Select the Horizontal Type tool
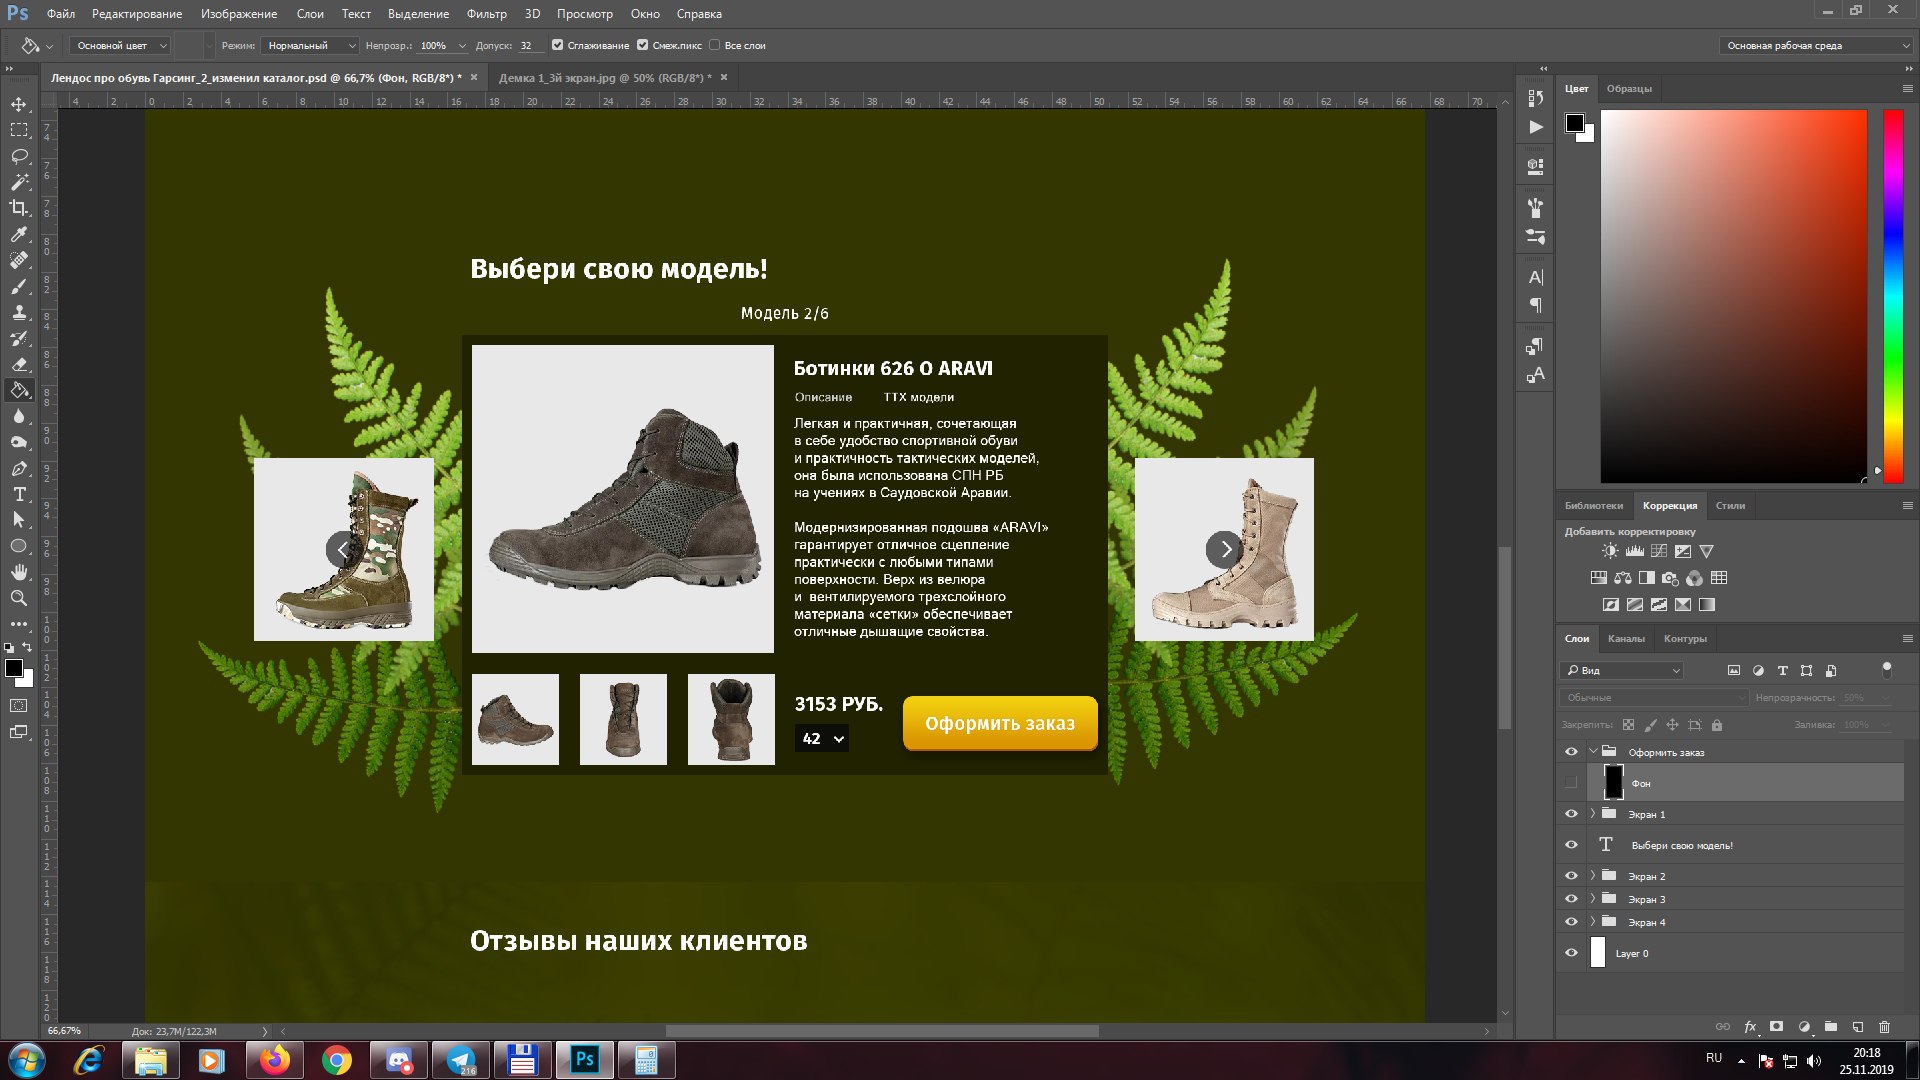The height and width of the screenshot is (1080, 1920). pyautogui.click(x=19, y=494)
